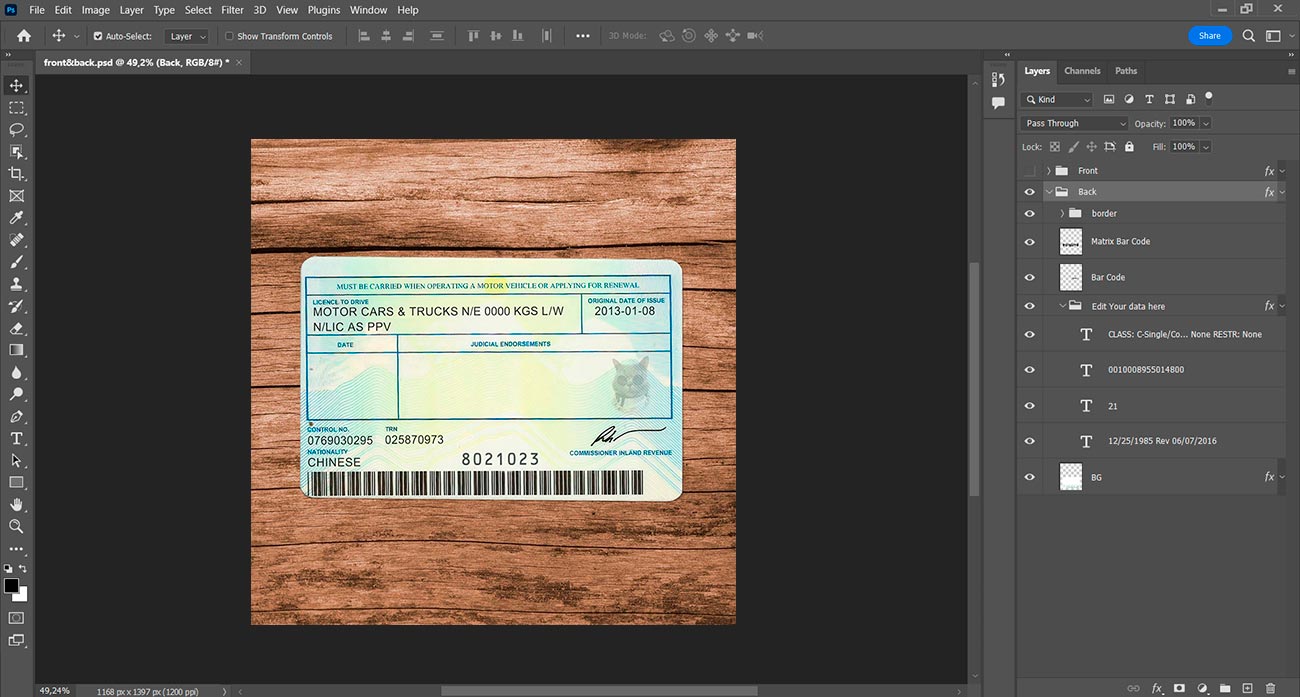Select the Horizontal Type tool

17,438
